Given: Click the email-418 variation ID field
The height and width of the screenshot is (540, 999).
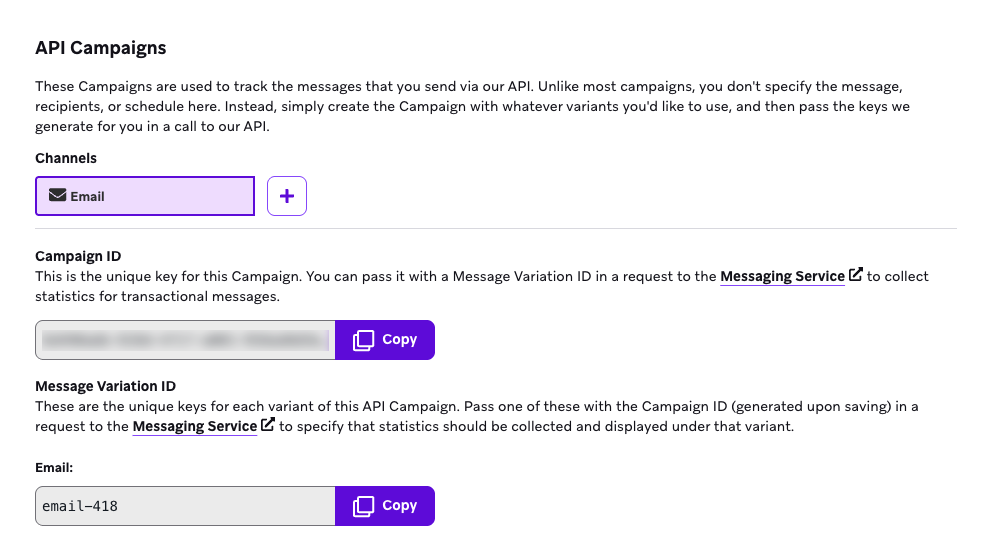Looking at the screenshot, I should pos(185,506).
